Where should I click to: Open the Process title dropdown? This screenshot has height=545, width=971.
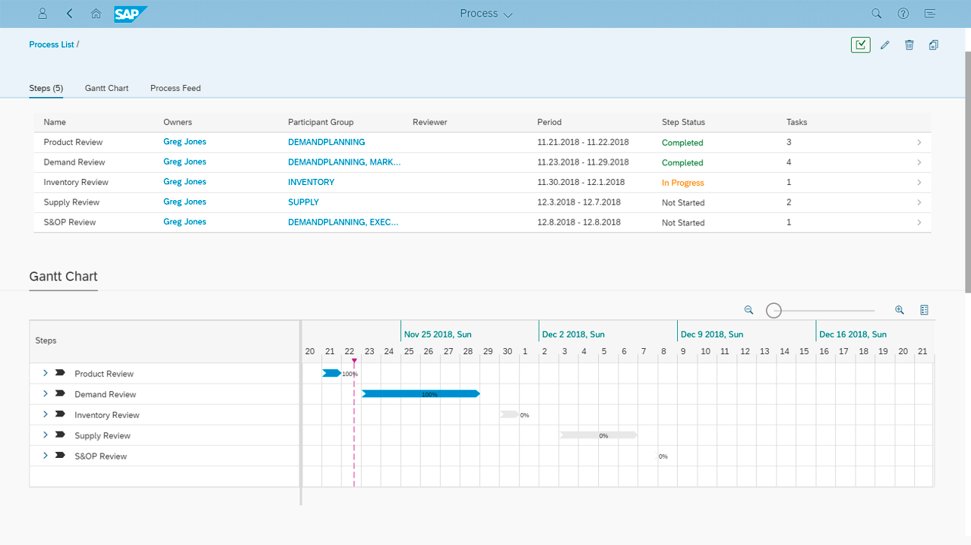486,13
